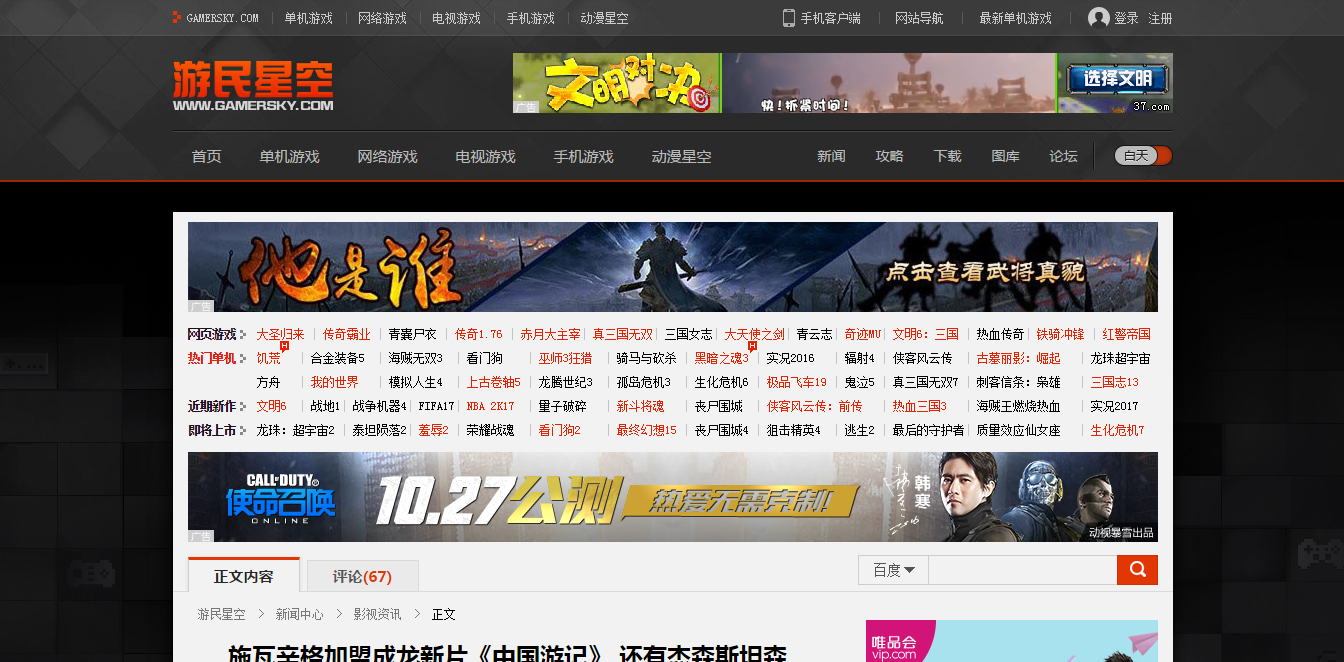The width and height of the screenshot is (1344, 662).
Task: Click the 文明对决 top banner ad
Action: 842,83
